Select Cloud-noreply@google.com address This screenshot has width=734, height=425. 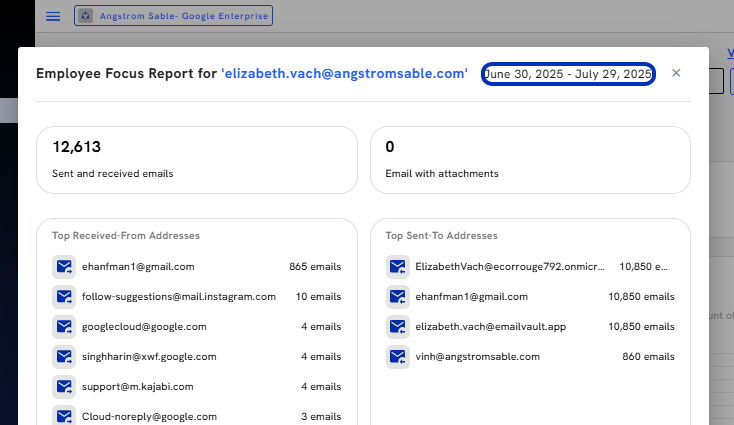(x=149, y=417)
